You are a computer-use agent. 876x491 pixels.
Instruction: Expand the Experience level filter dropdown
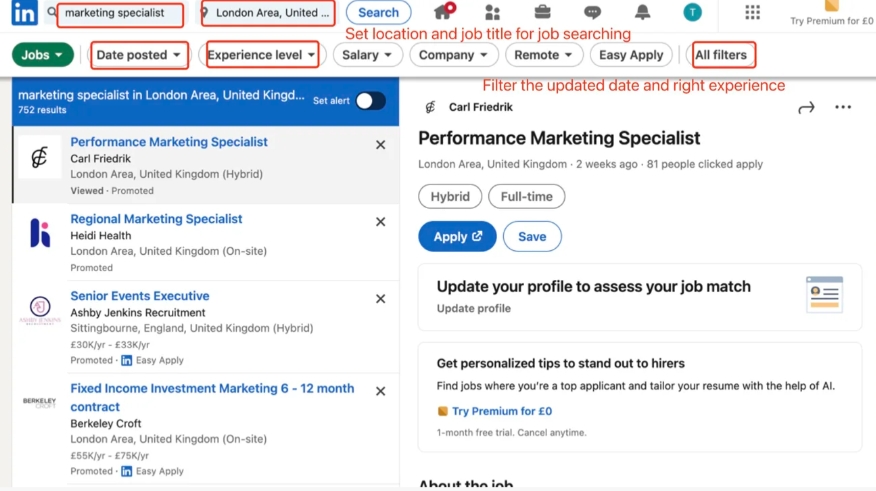[262, 55]
